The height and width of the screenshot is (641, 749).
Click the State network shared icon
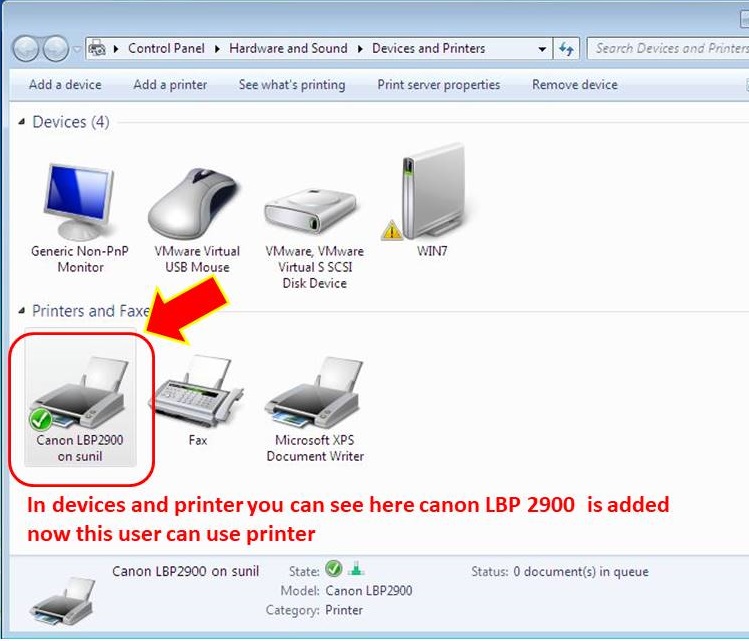(x=356, y=569)
